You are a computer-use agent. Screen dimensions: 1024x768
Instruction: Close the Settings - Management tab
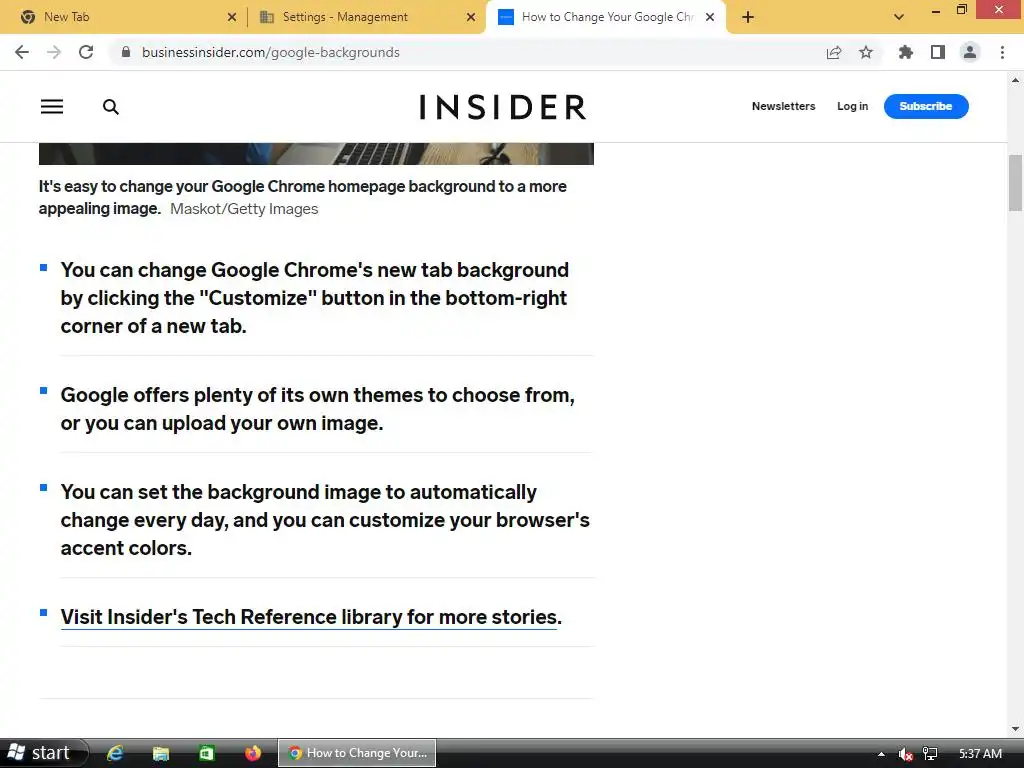coord(471,17)
